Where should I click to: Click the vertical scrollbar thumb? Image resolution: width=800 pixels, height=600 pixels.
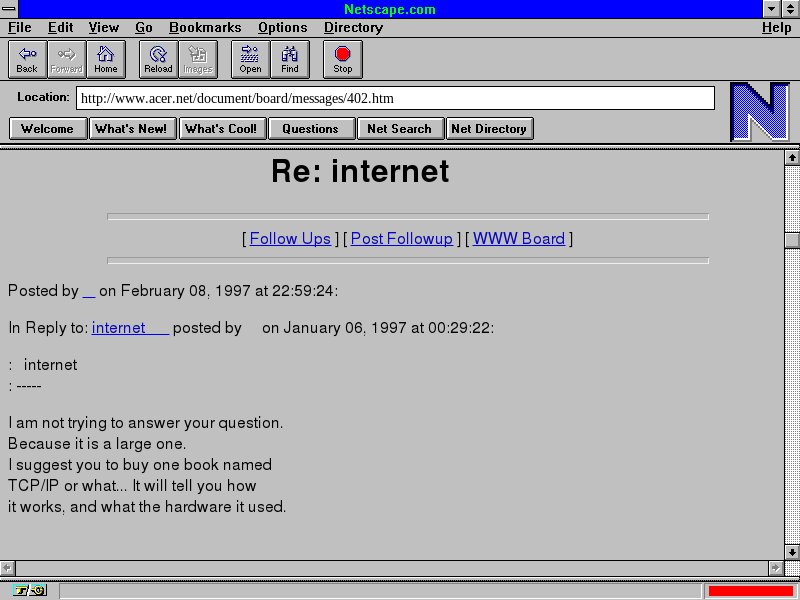[792, 240]
